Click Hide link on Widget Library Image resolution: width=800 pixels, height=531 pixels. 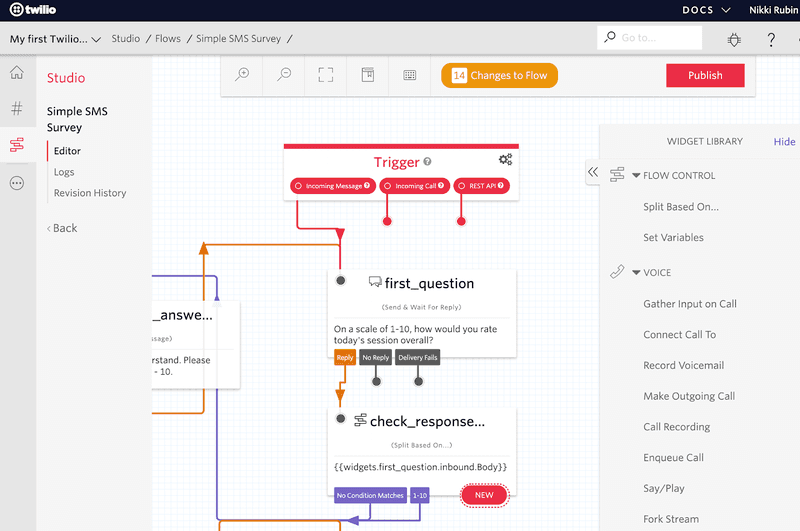pyautogui.click(x=784, y=142)
